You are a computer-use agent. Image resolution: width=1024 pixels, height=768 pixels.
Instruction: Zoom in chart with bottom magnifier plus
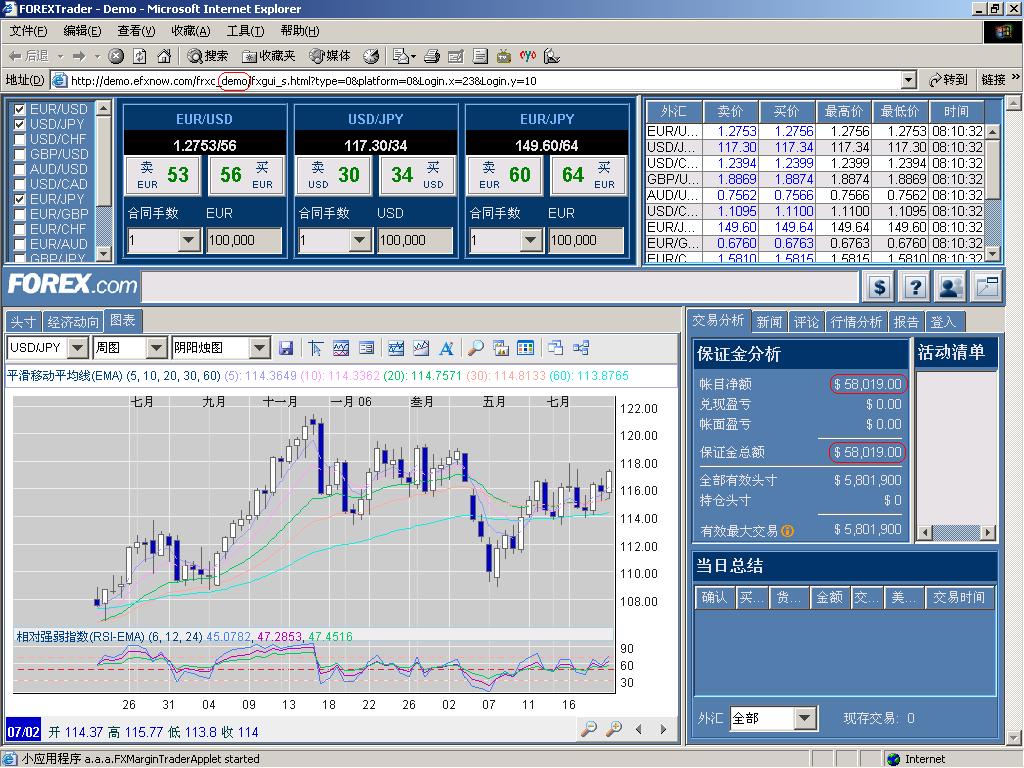click(614, 729)
